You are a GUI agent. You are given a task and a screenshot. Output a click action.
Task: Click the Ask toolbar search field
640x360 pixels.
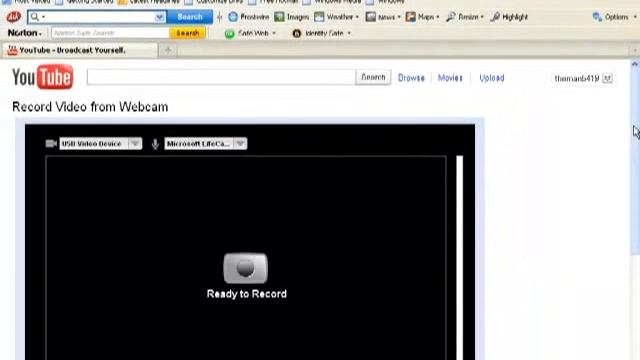pyautogui.click(x=96, y=17)
